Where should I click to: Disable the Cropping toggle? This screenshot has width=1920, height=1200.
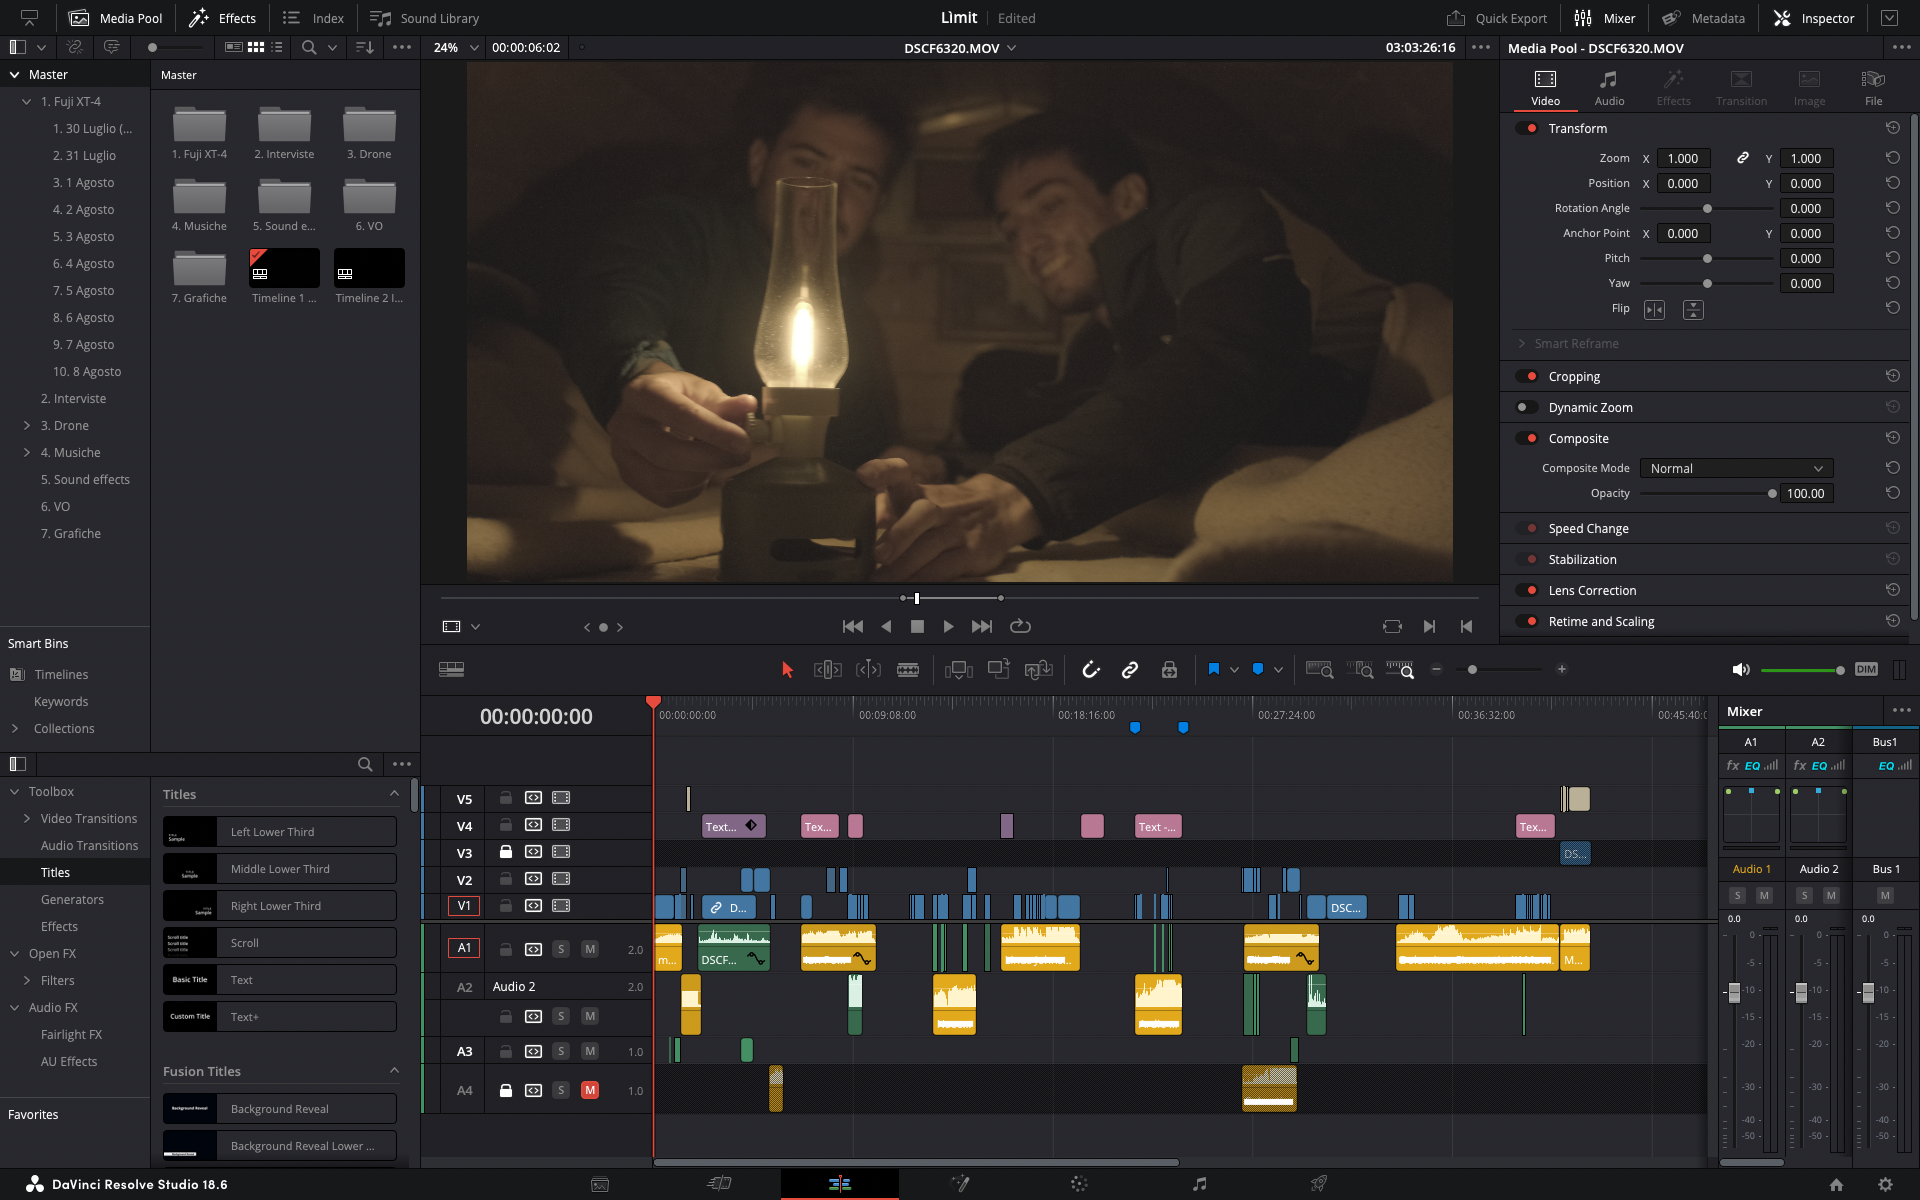1527,377
